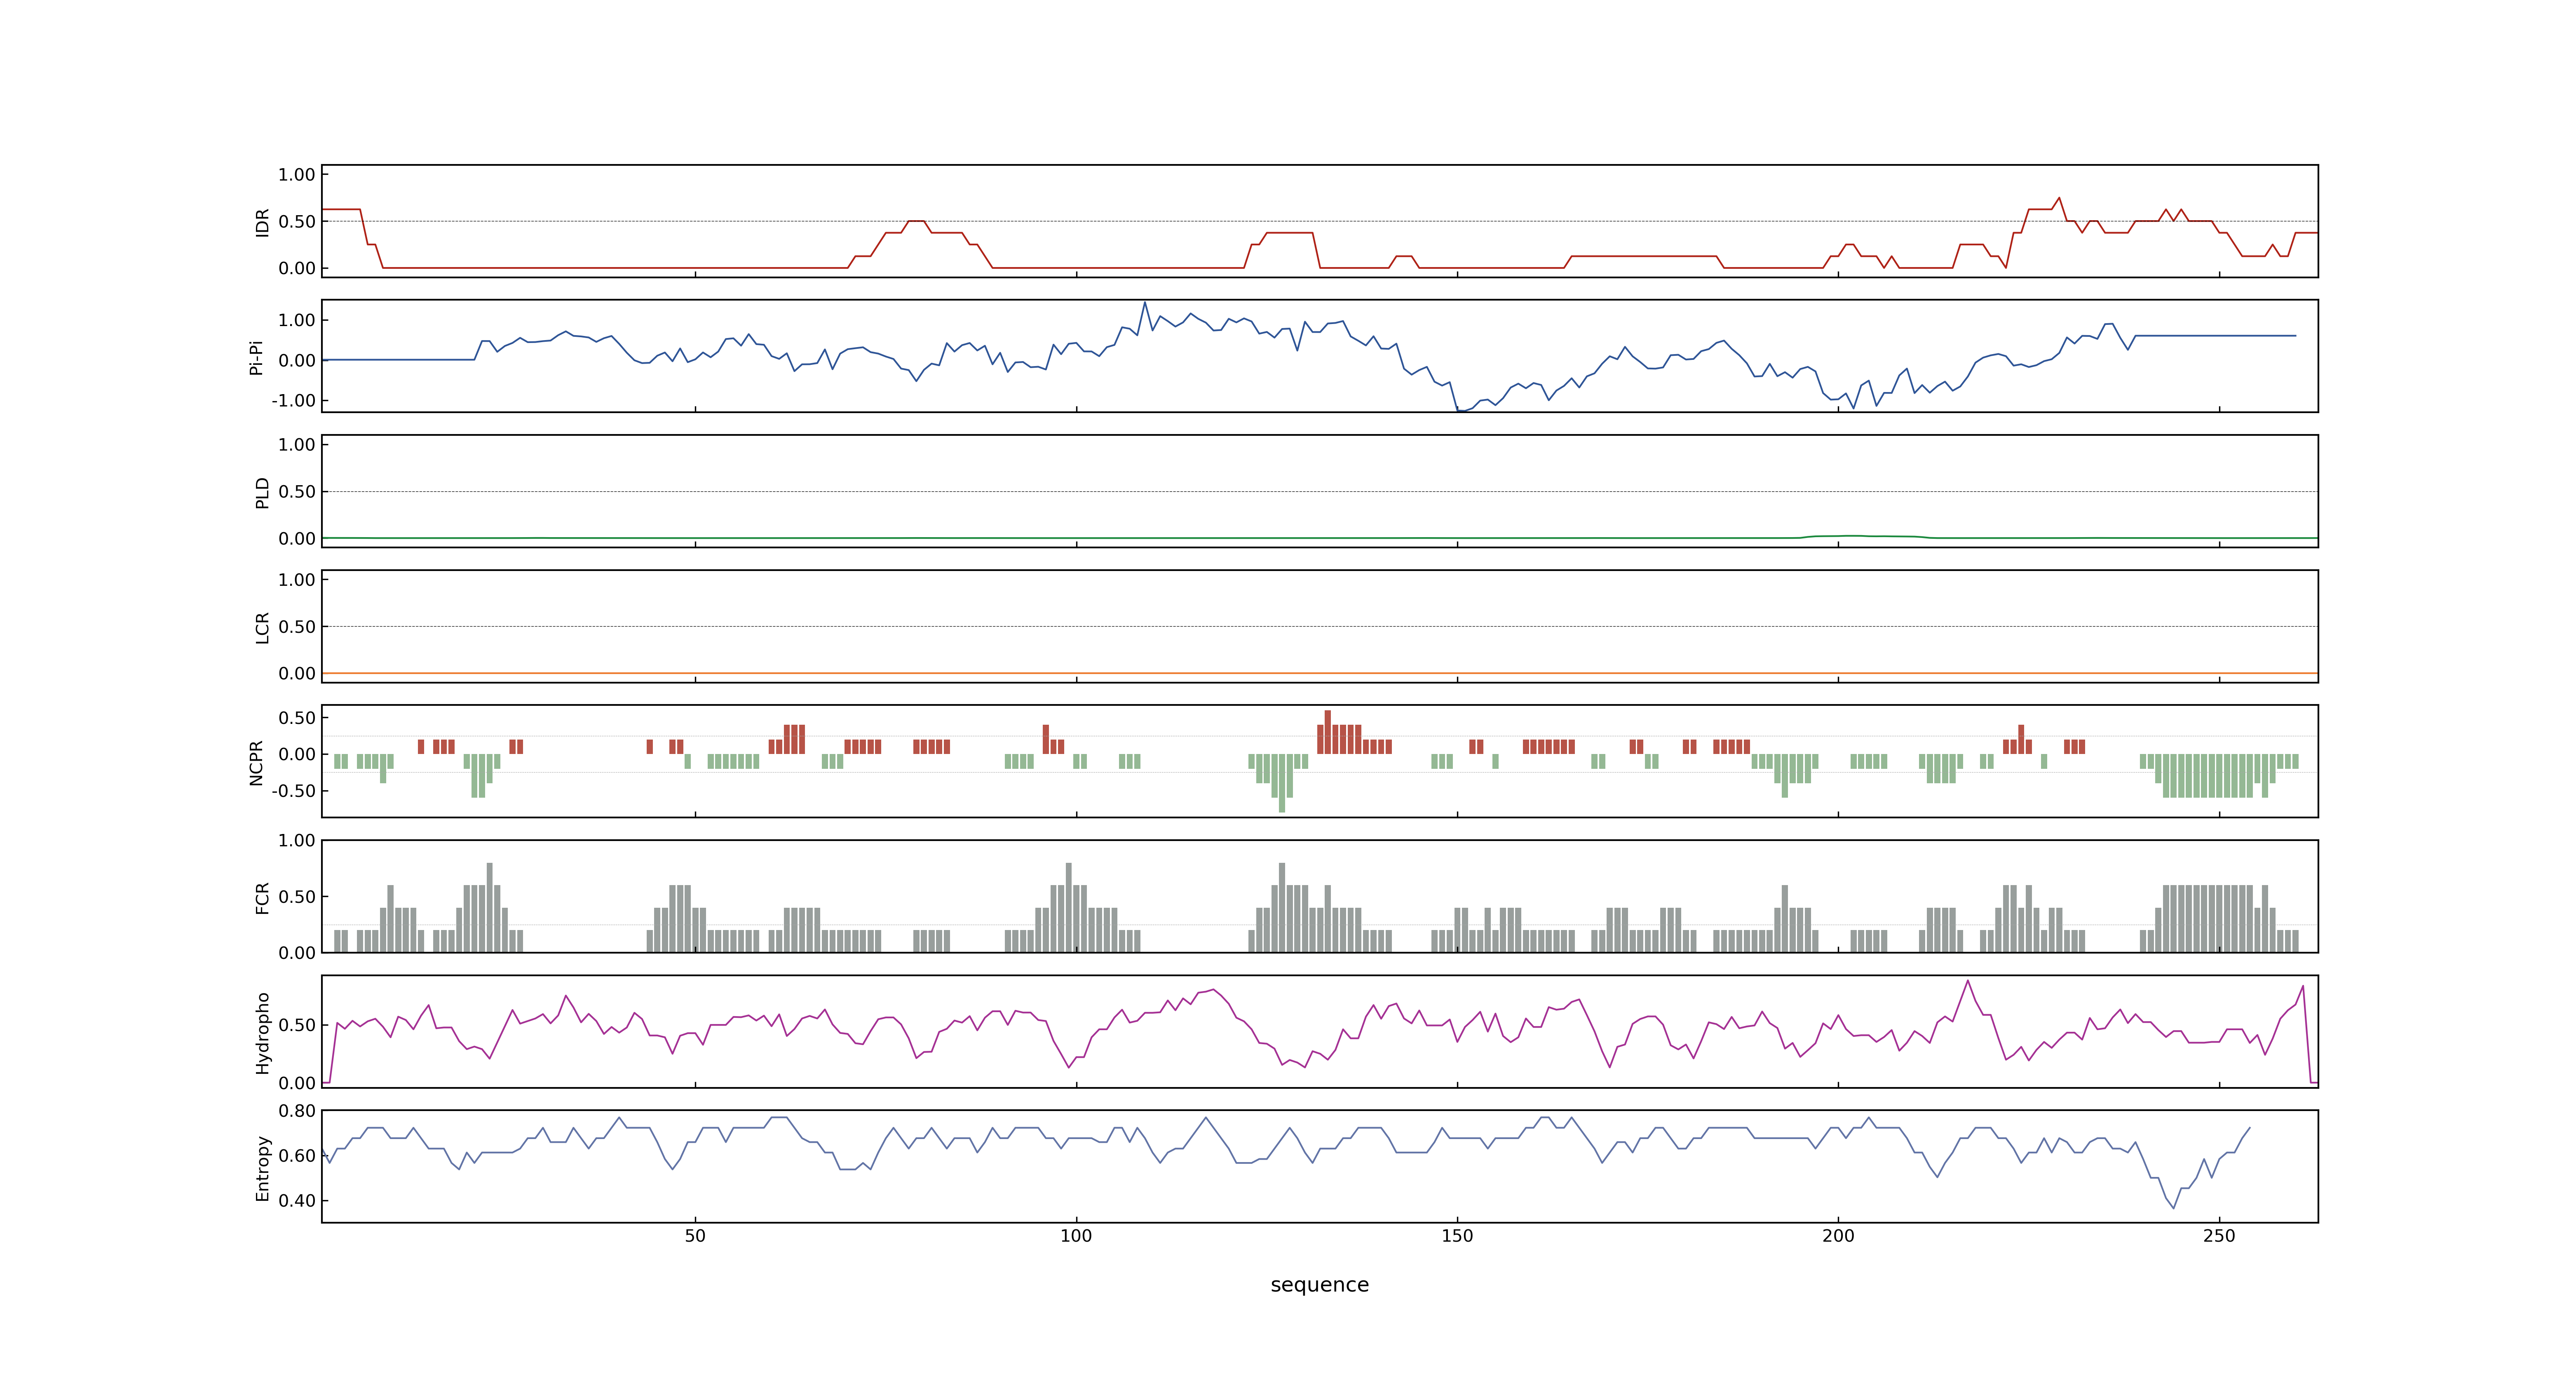
Task: Click the 0.50 tick on IDR axis
Action: (297, 222)
